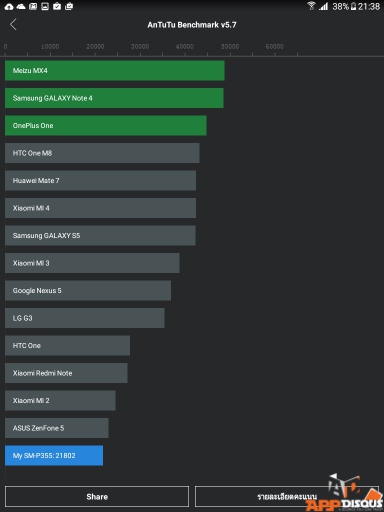Select the Huawei Mate 7 bar

click(x=100, y=180)
